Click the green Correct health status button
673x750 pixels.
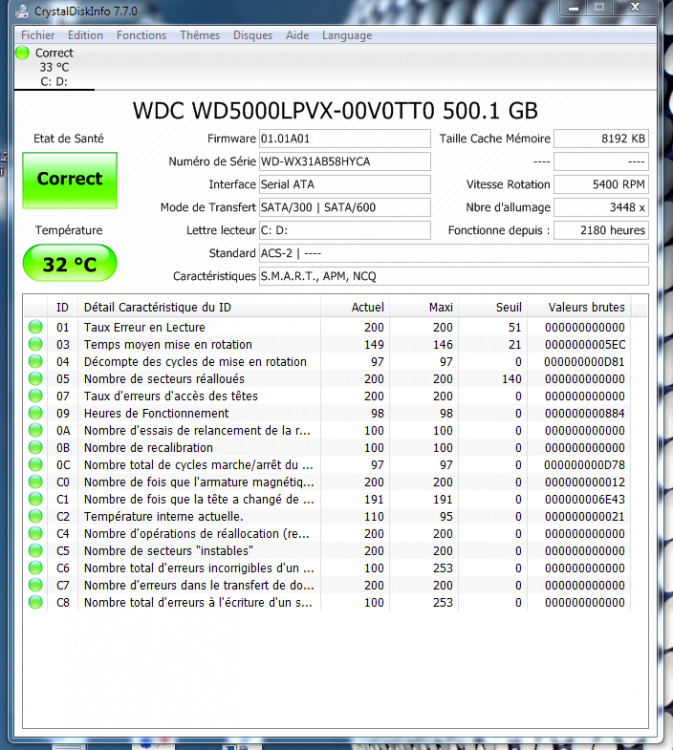click(x=69, y=180)
